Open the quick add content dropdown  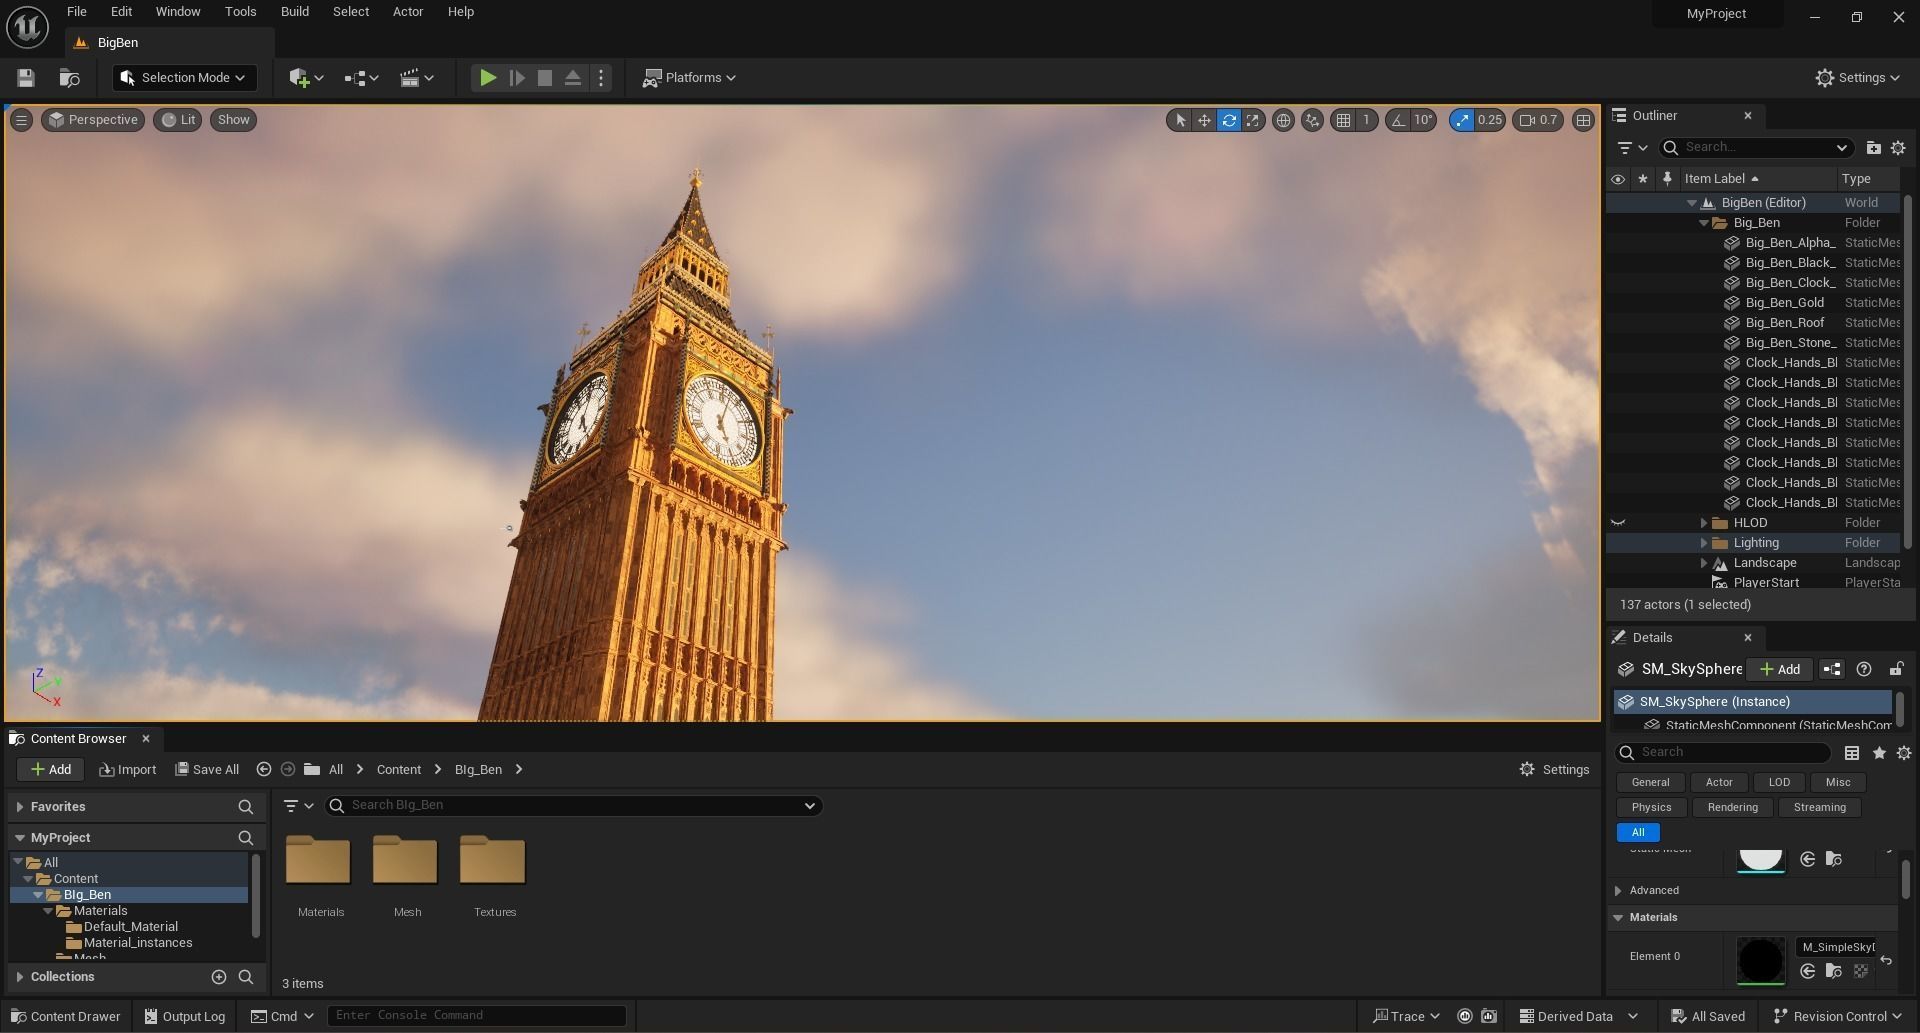tap(306, 78)
